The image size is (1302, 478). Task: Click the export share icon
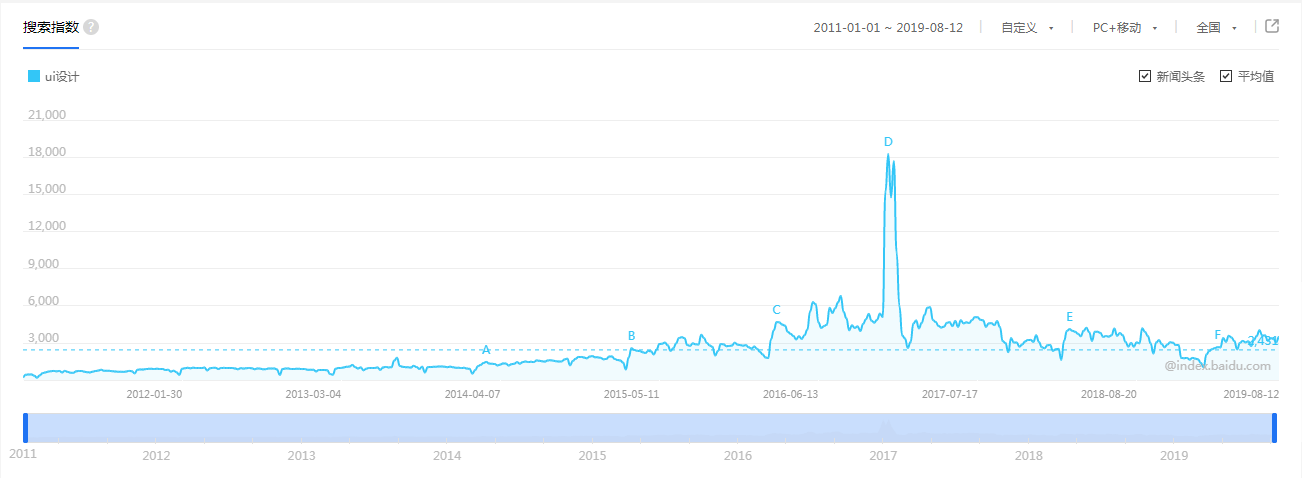(1272, 27)
